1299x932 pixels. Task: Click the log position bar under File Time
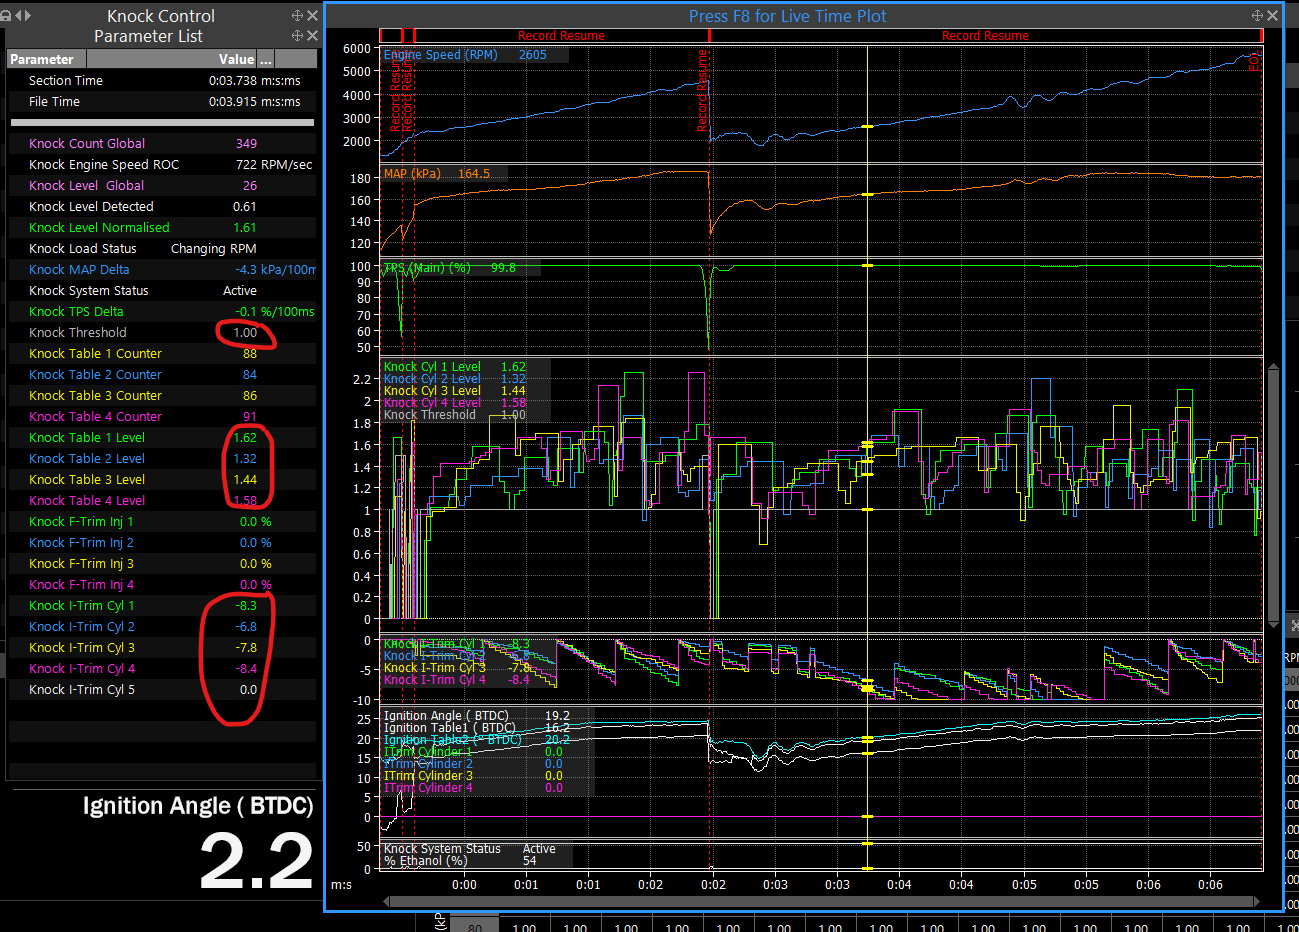(162, 122)
